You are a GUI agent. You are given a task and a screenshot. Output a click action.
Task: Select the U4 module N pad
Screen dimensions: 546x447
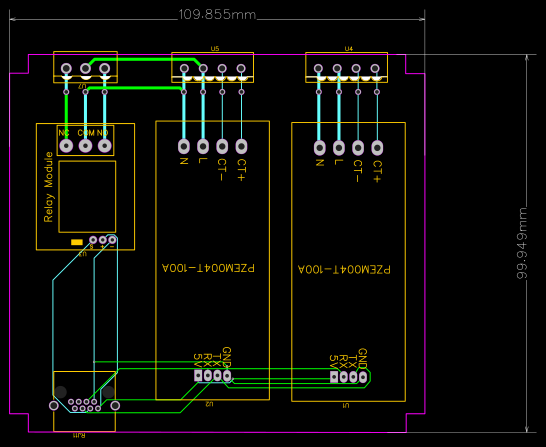coord(320,148)
